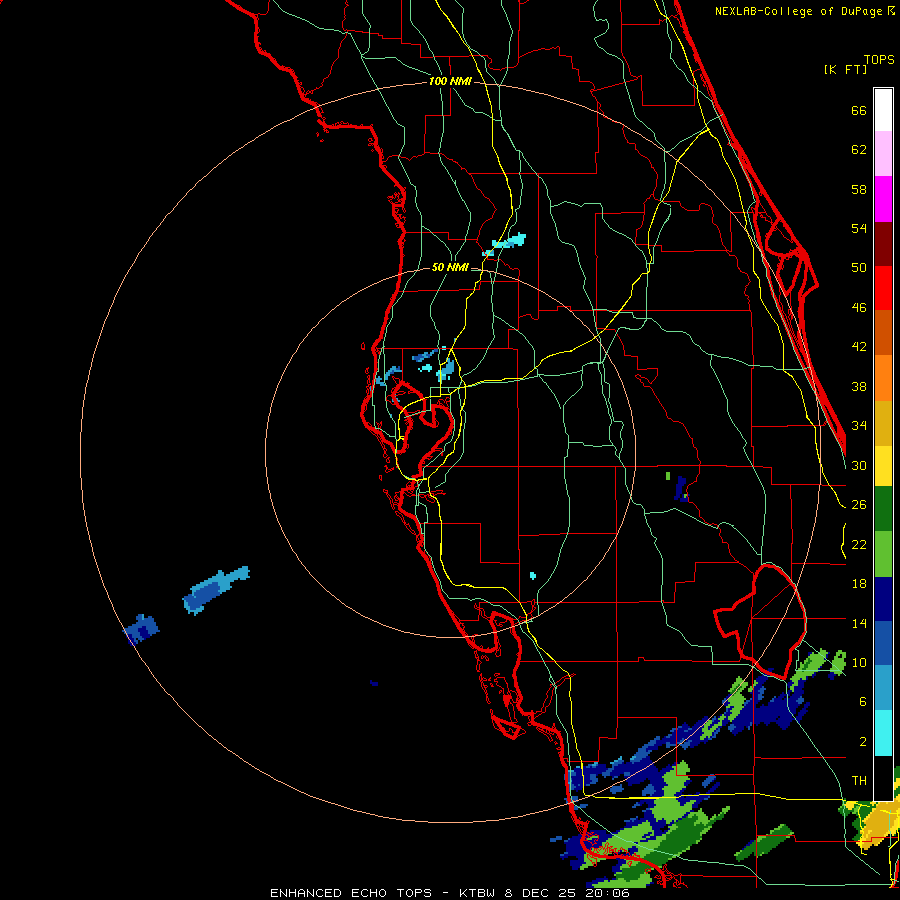Viewport: 900px width, 900px height.
Task: Click the legend value "6"
Action: [x=863, y=701]
